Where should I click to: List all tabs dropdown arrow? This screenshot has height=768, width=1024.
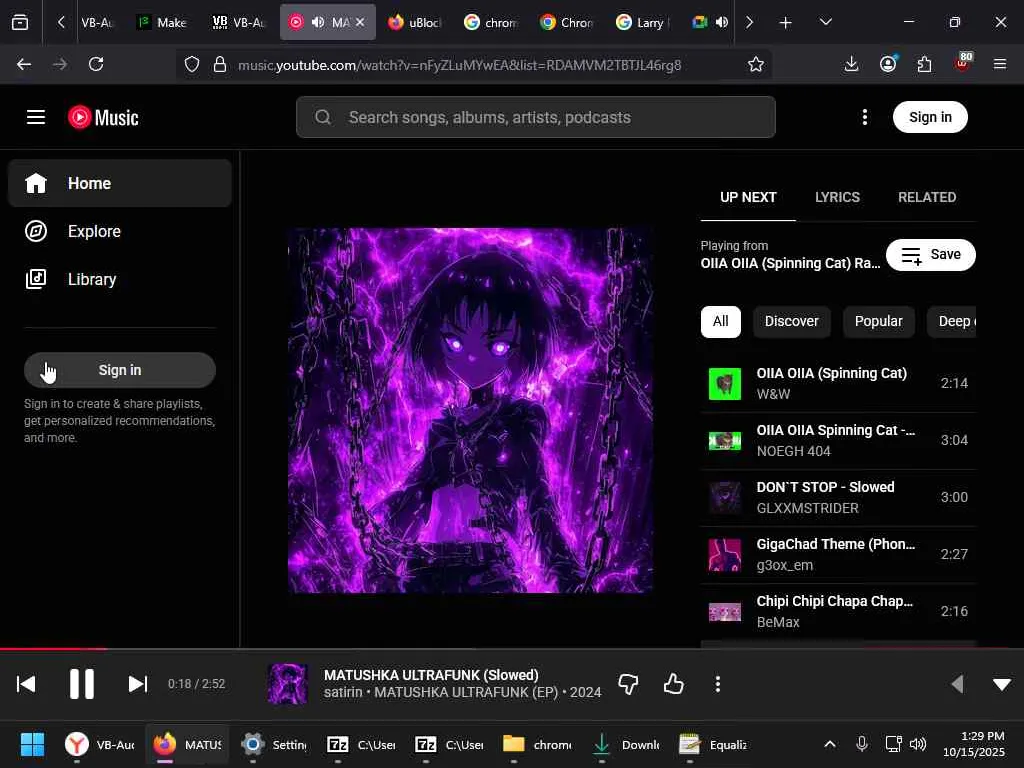[x=825, y=22]
